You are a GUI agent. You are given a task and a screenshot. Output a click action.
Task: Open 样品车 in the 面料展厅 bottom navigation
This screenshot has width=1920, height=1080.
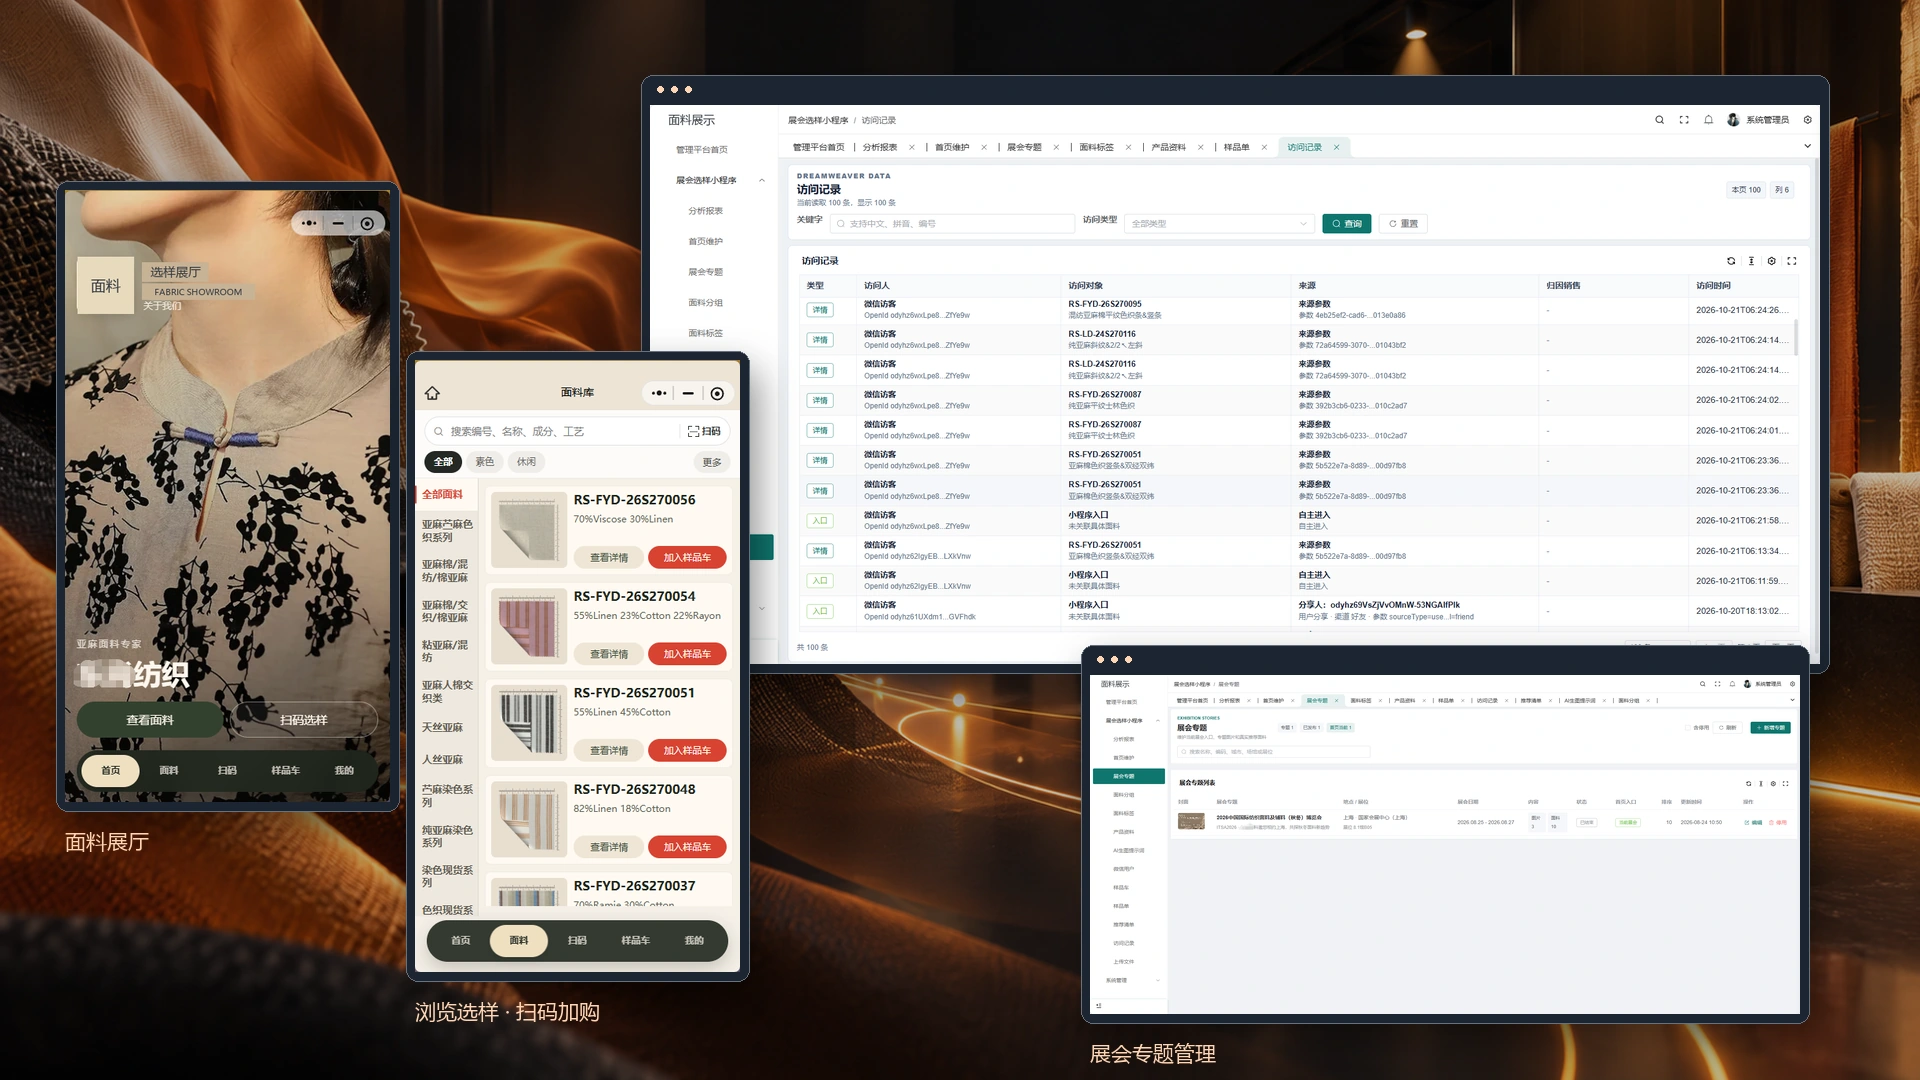click(285, 771)
